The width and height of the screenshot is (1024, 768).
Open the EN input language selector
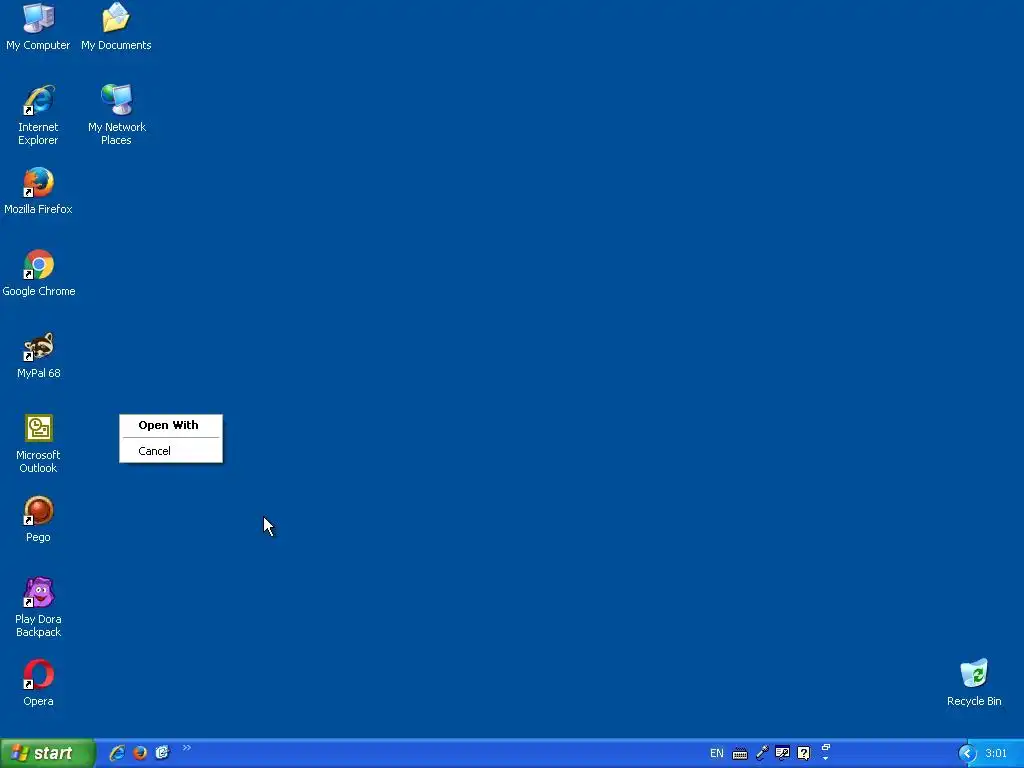pos(716,754)
